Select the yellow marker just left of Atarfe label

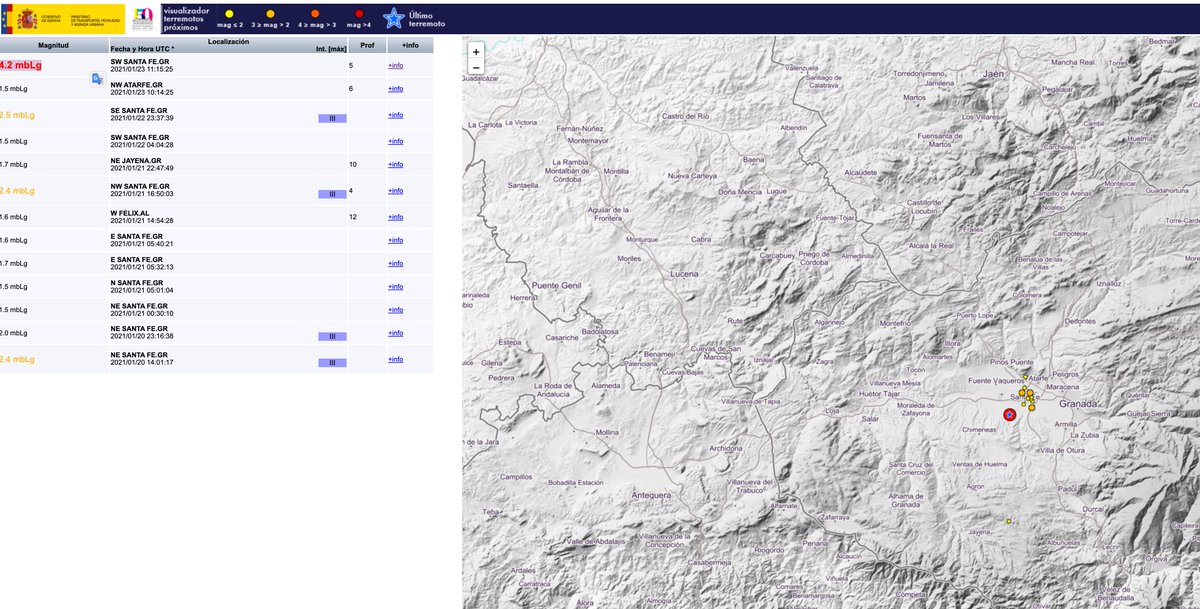(x=1025, y=378)
